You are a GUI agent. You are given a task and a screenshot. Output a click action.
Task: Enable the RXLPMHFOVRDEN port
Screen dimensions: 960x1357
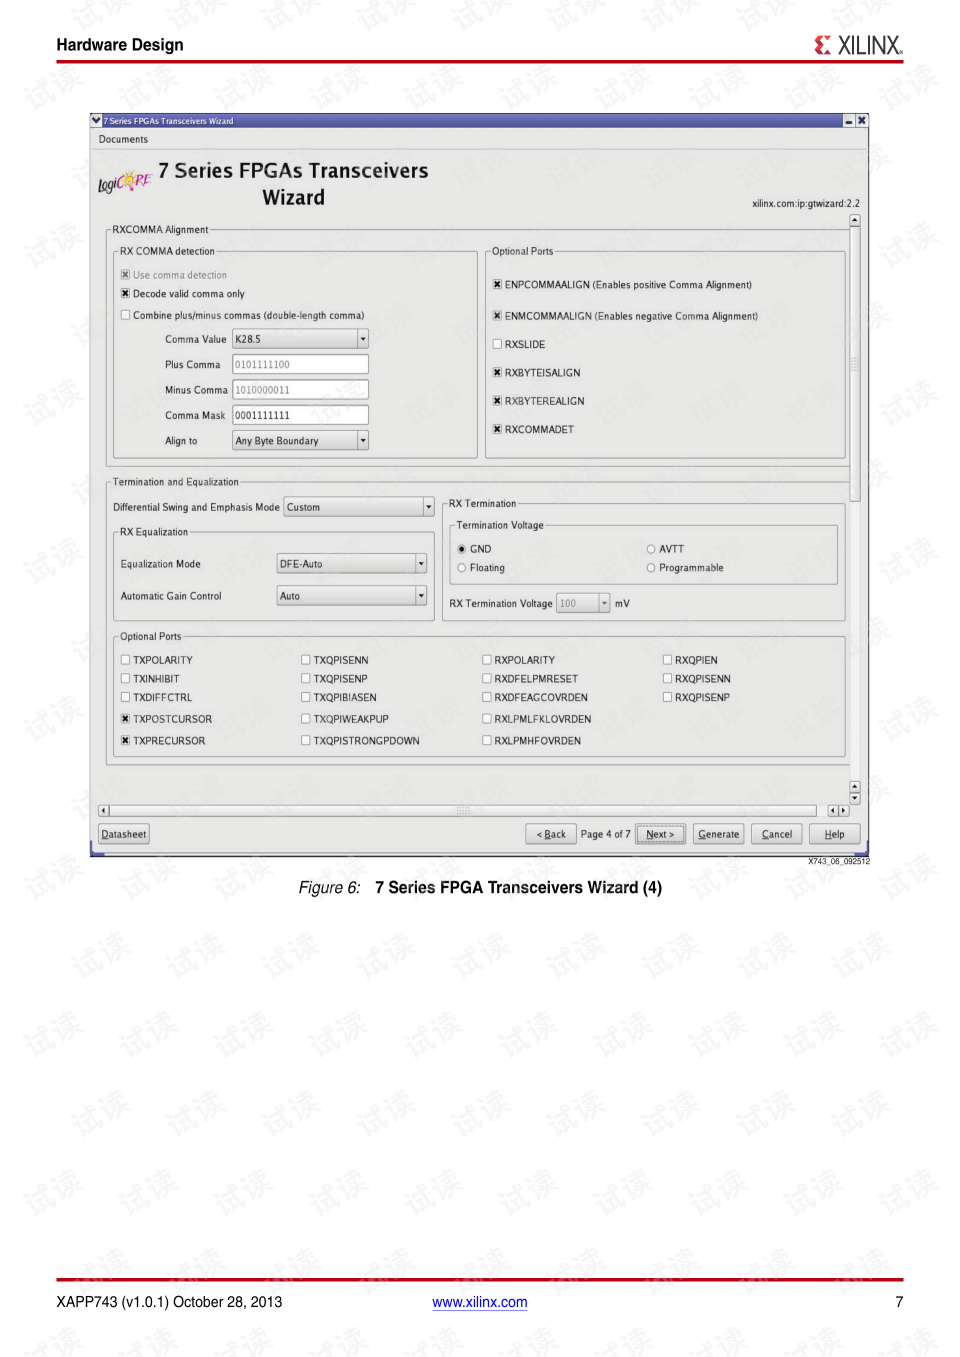487,741
